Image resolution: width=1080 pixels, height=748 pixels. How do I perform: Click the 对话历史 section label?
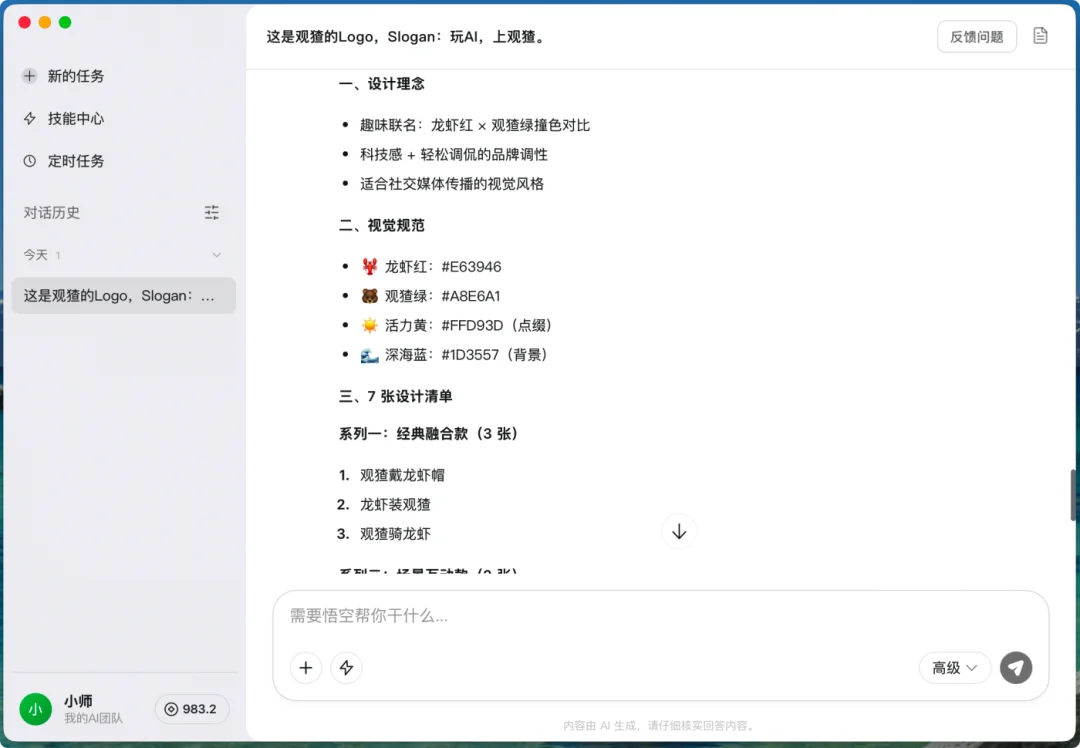tap(49, 212)
